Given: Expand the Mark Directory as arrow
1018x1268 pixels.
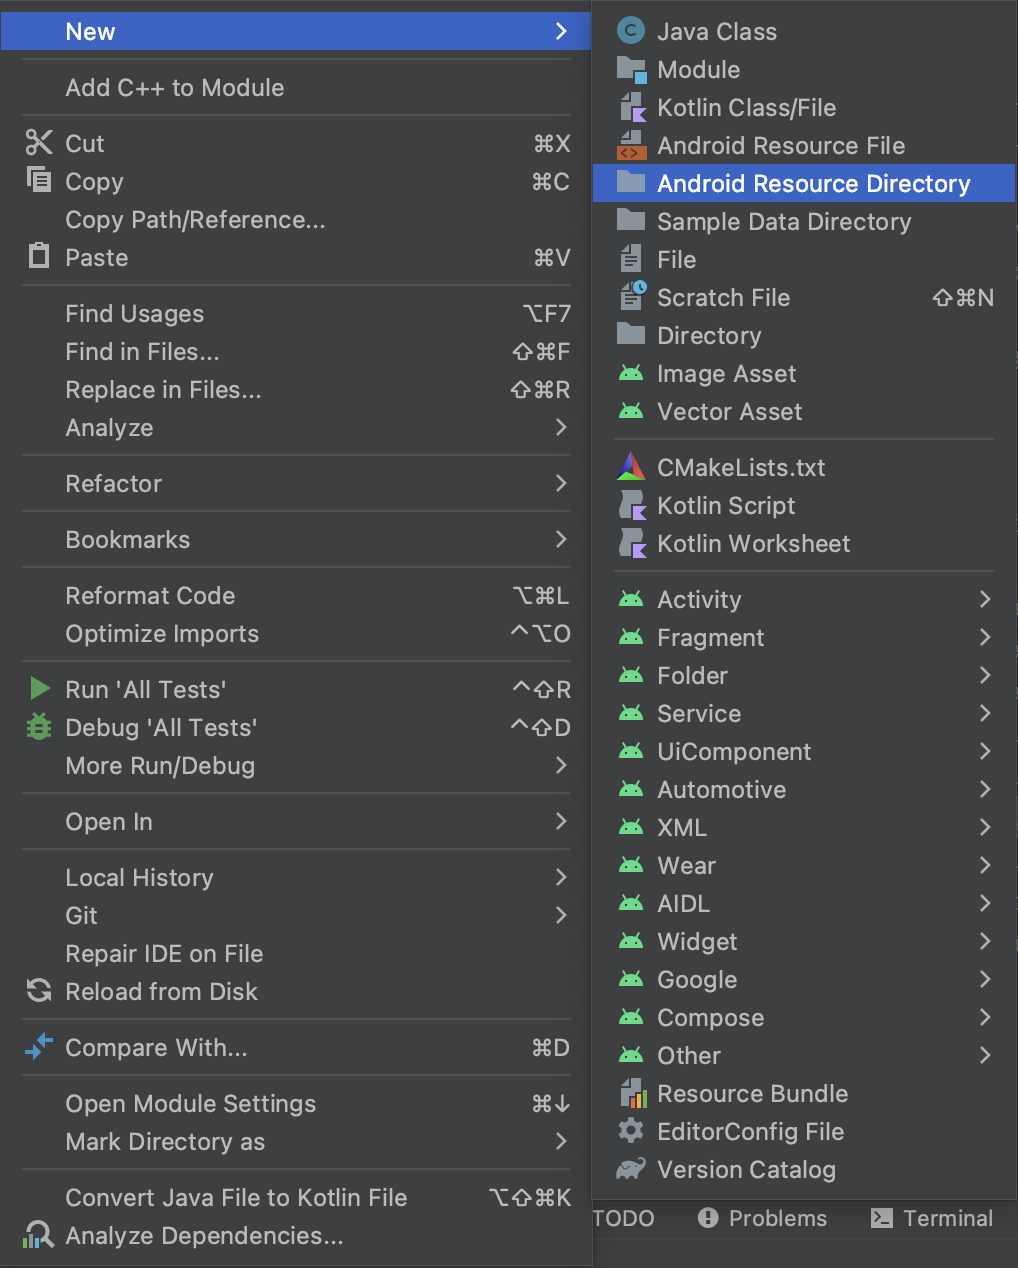Looking at the screenshot, I should tap(561, 1141).
